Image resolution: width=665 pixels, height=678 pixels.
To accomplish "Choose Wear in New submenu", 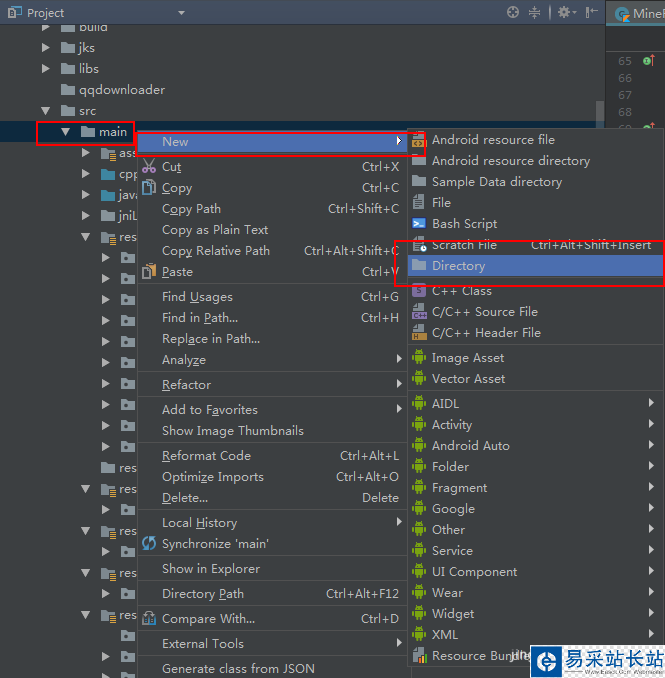I will tap(535, 593).
